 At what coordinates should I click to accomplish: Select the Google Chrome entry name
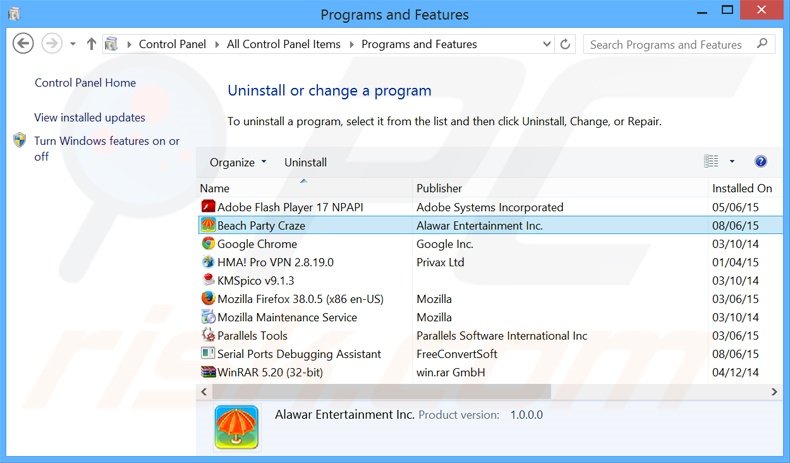click(x=257, y=244)
